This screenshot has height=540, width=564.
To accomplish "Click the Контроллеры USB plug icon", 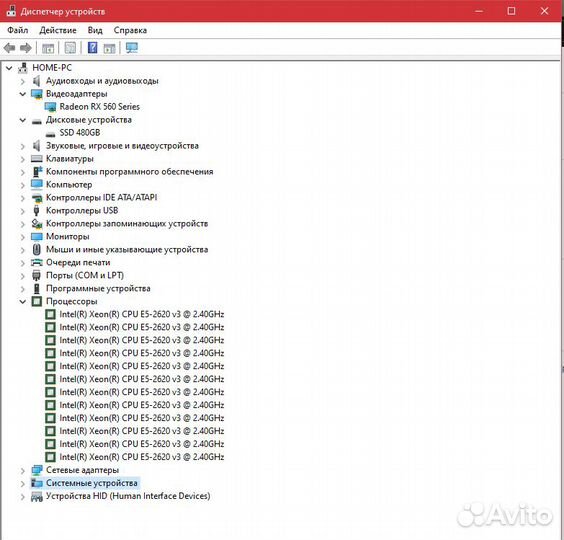I will click(x=36, y=210).
